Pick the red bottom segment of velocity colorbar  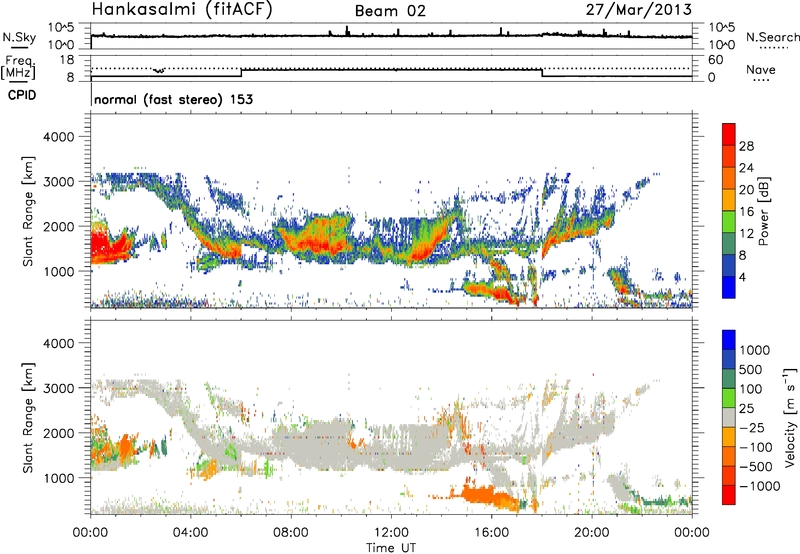pyautogui.click(x=729, y=495)
